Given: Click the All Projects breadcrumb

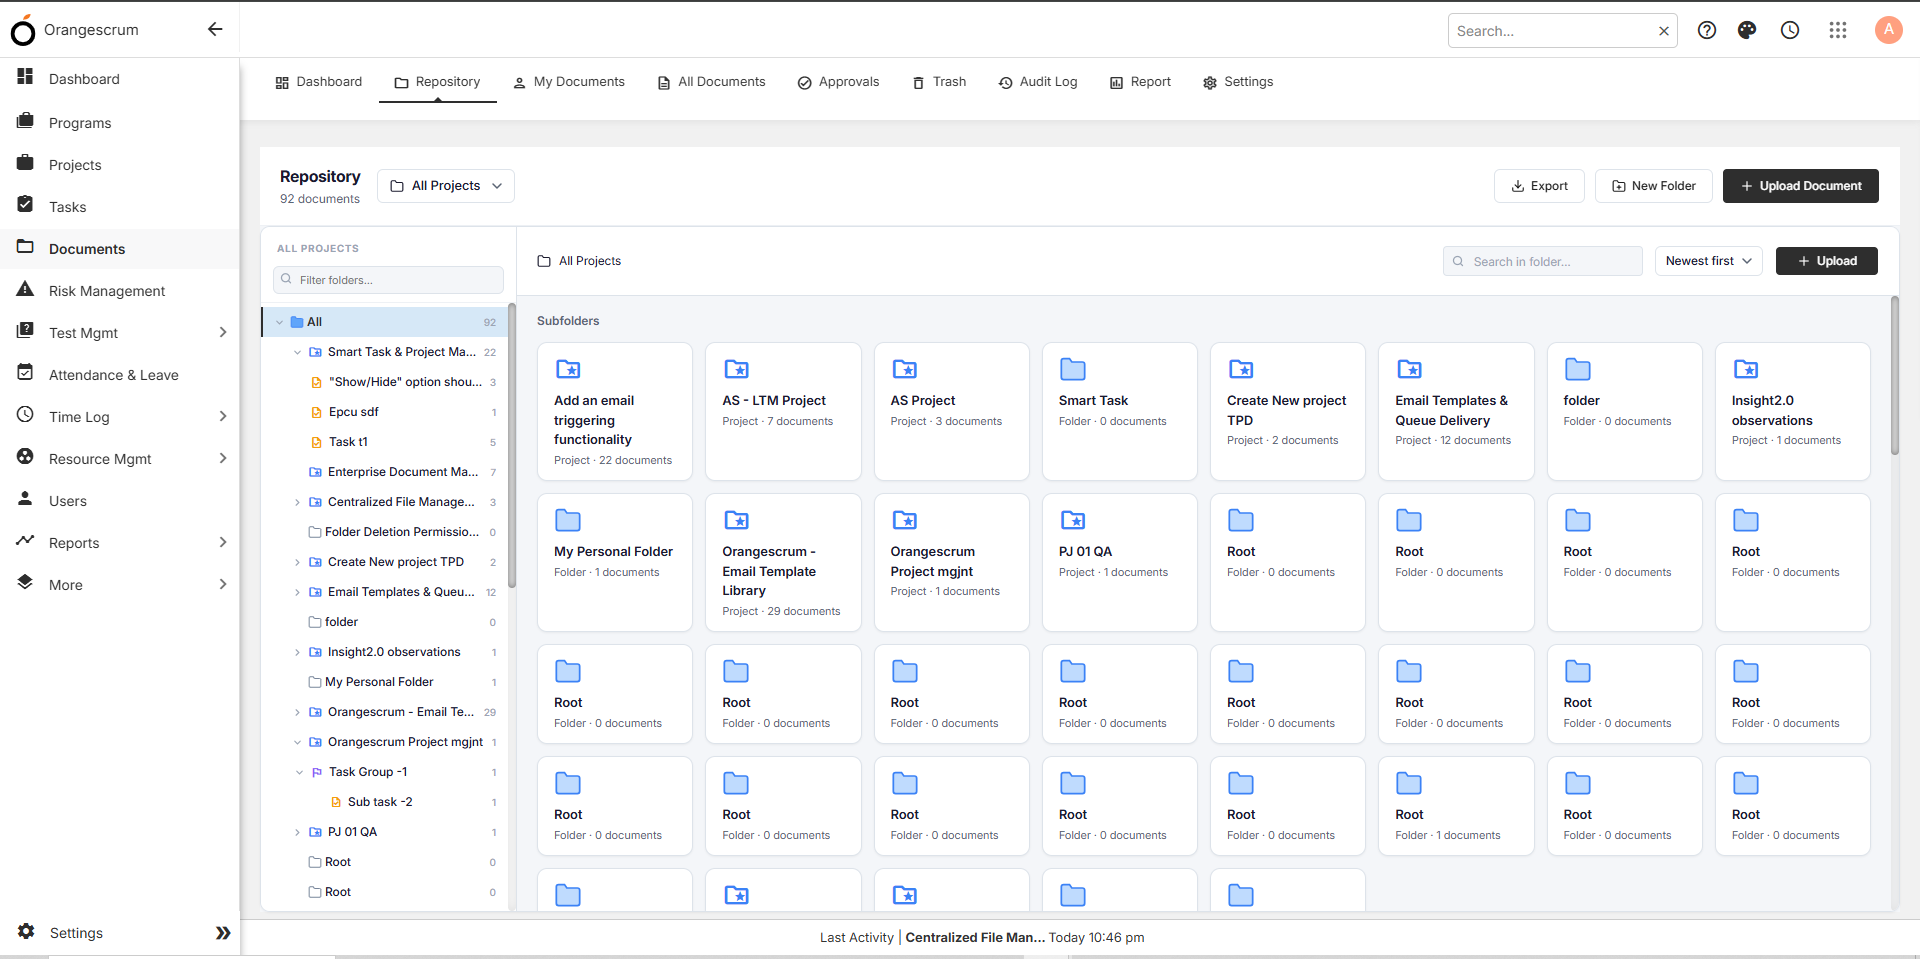Looking at the screenshot, I should pyautogui.click(x=579, y=261).
